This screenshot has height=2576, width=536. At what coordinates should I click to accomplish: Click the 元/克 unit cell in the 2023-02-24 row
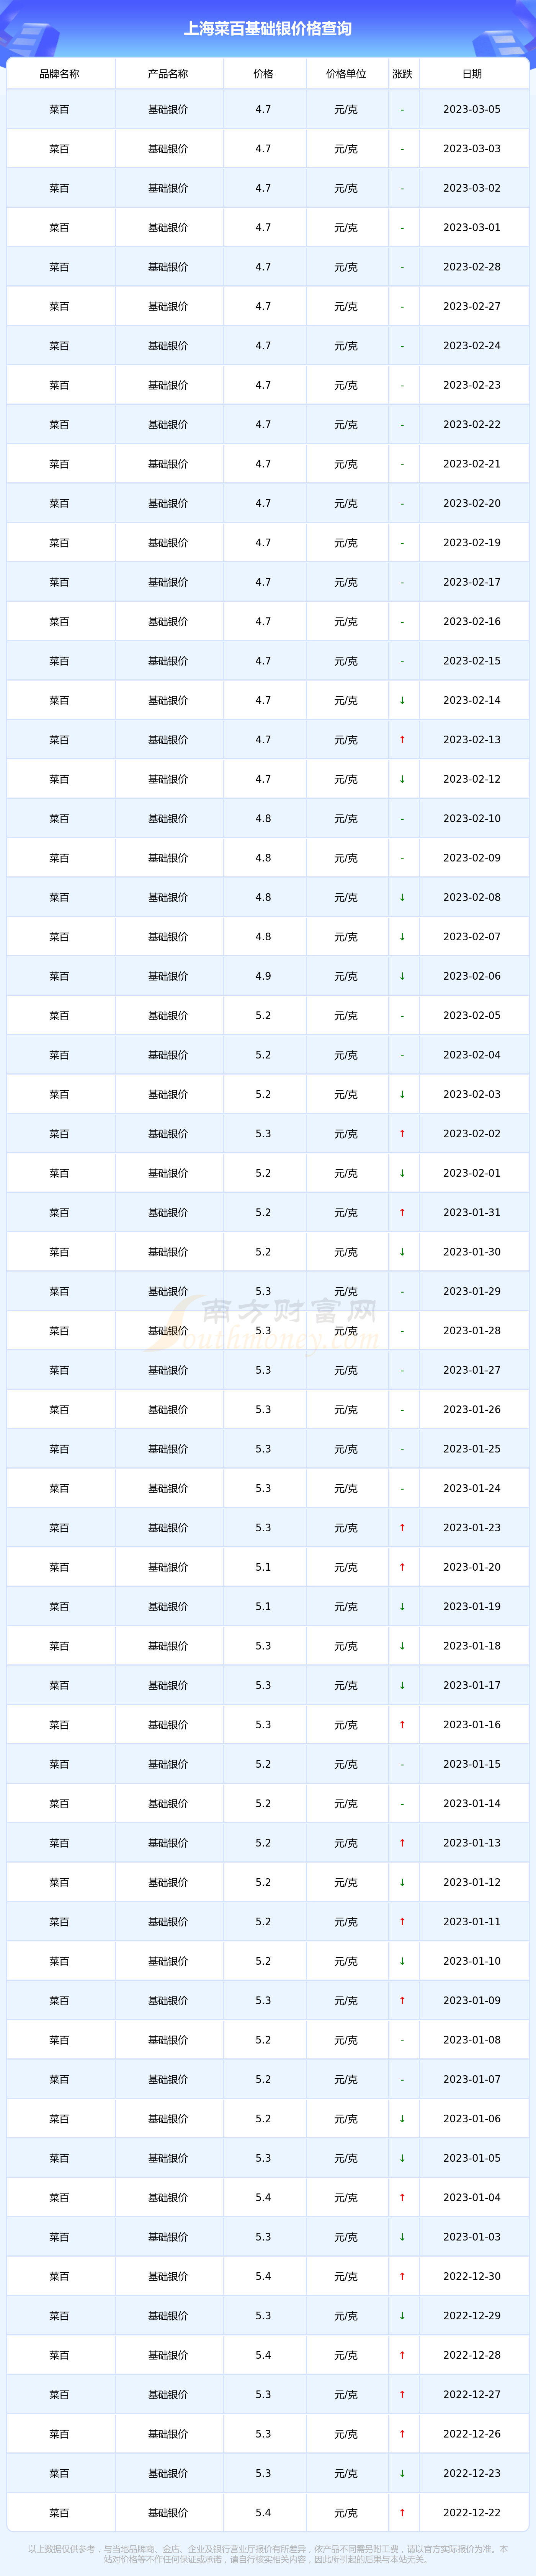[346, 346]
